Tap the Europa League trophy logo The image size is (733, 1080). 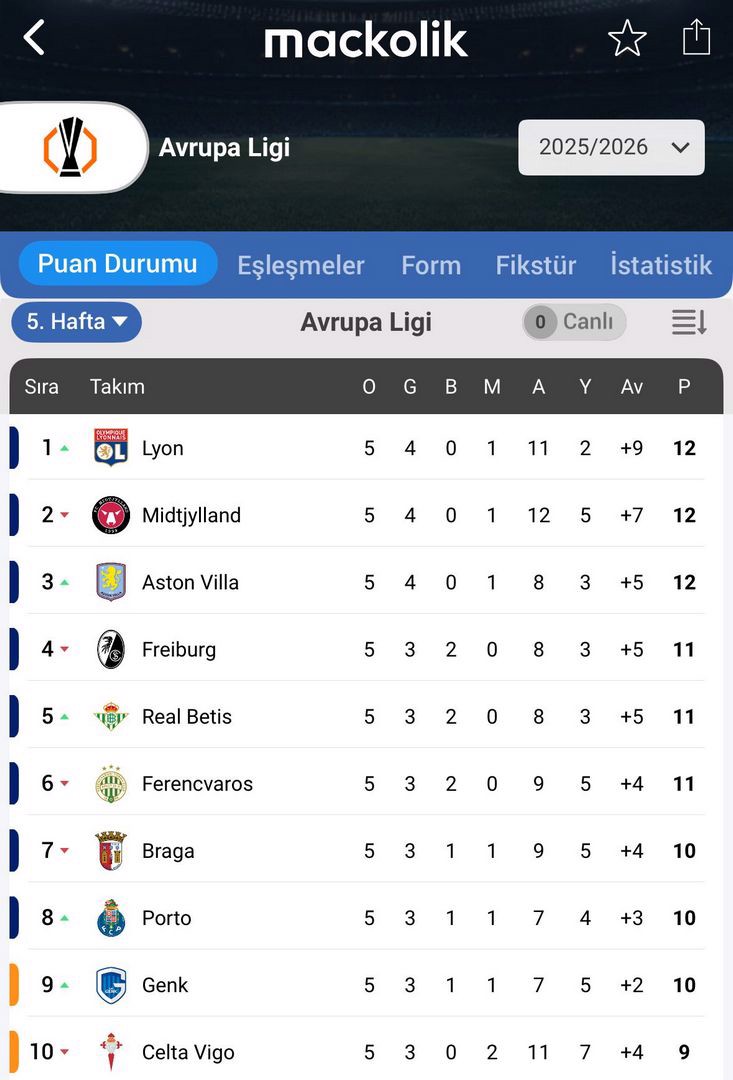click(x=70, y=147)
